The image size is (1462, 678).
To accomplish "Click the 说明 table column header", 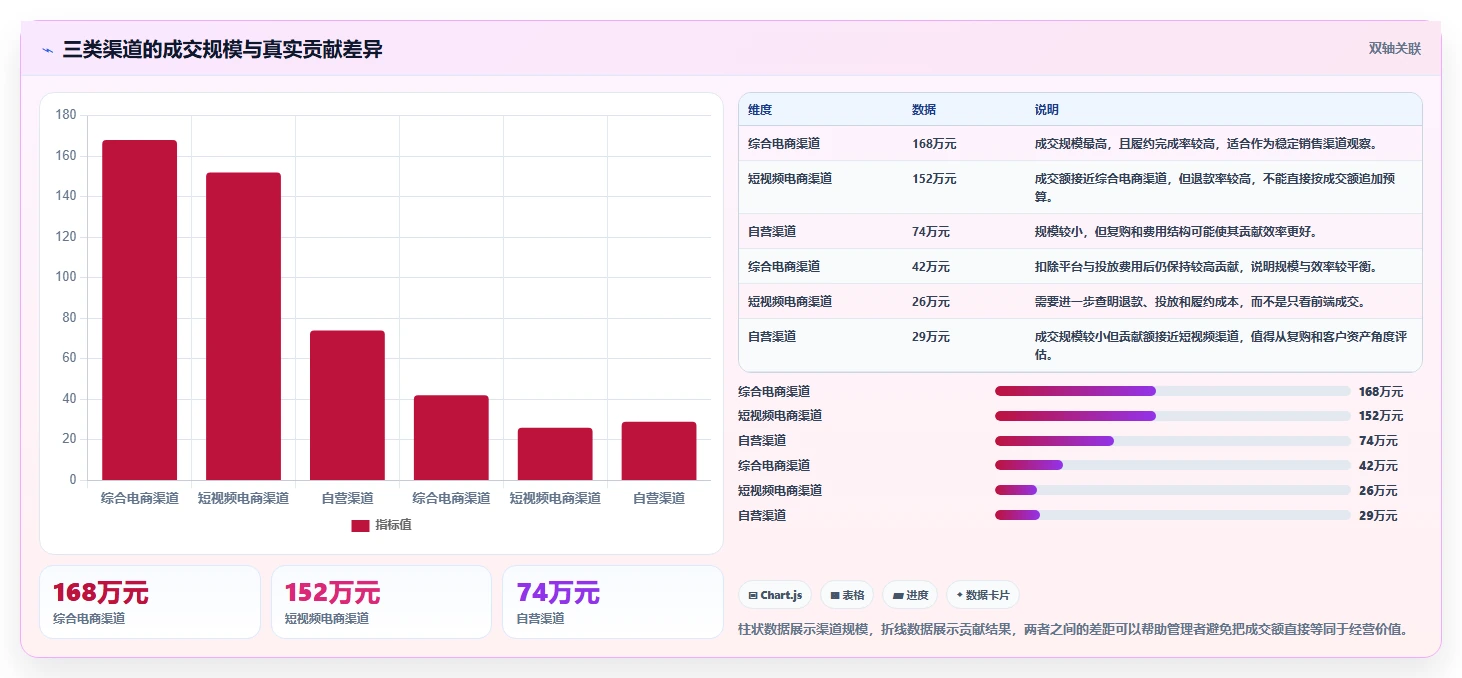I will point(1047,110).
